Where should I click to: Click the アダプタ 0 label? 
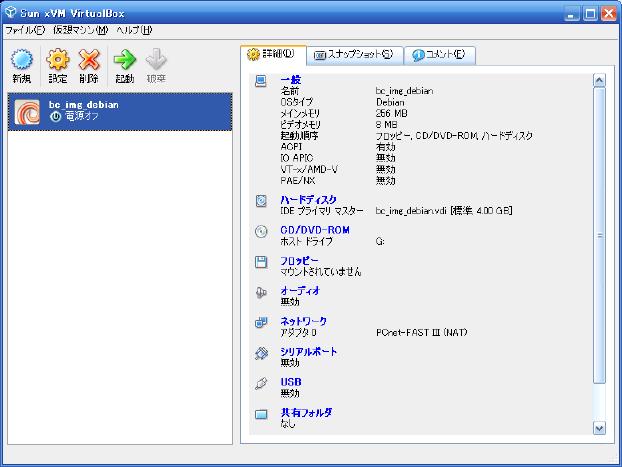point(298,332)
